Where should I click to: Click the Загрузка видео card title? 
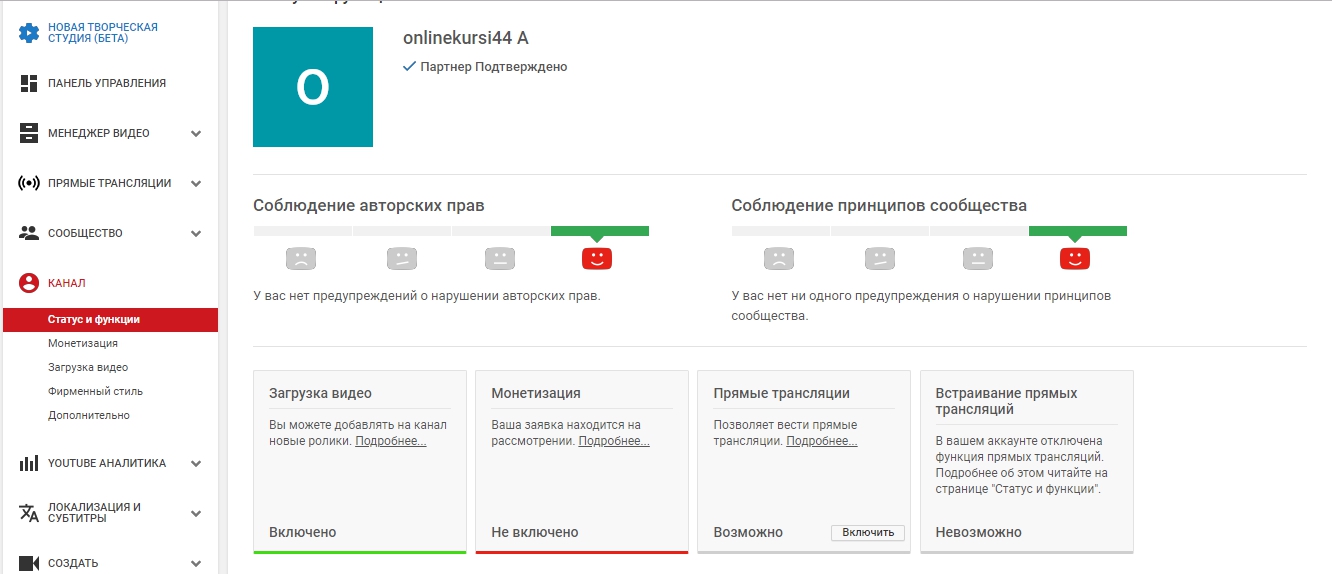[x=321, y=393]
